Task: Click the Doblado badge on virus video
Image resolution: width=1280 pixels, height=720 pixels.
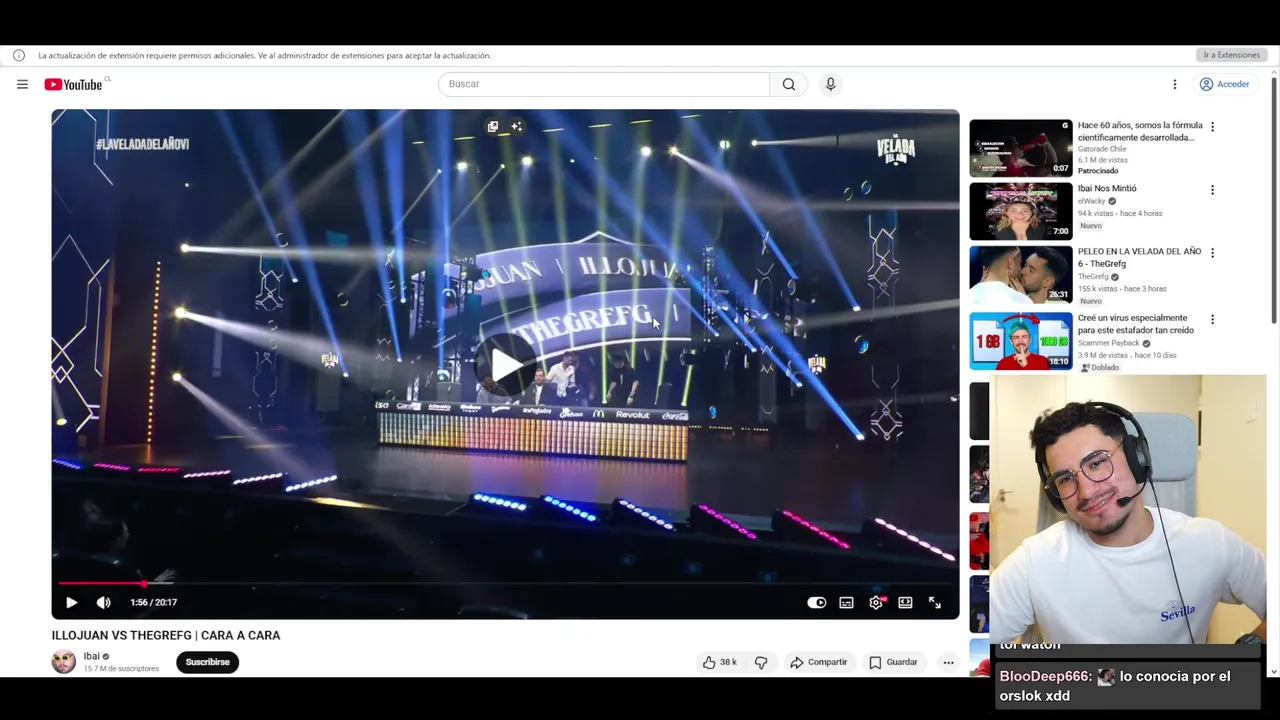Action: 1099,367
